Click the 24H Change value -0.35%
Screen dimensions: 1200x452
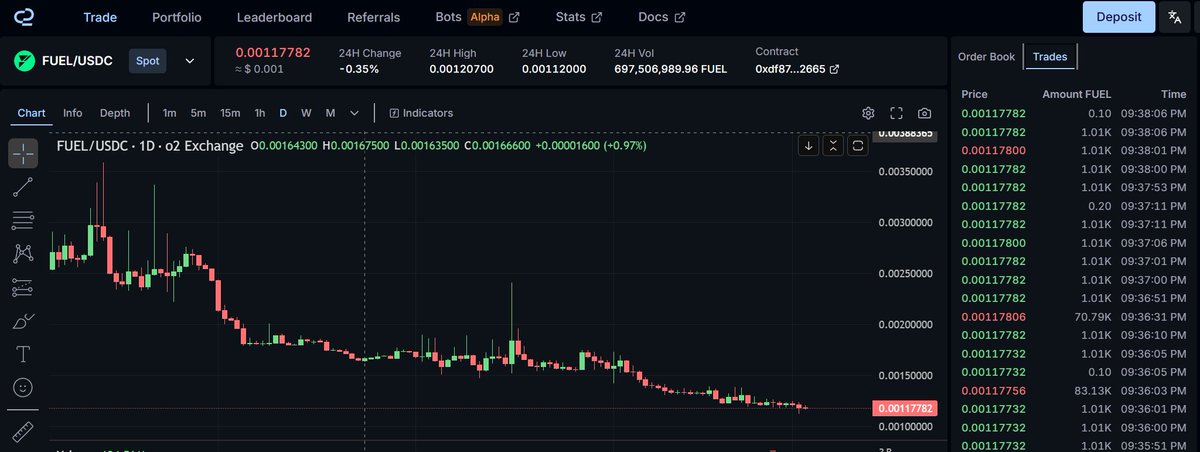(x=359, y=69)
